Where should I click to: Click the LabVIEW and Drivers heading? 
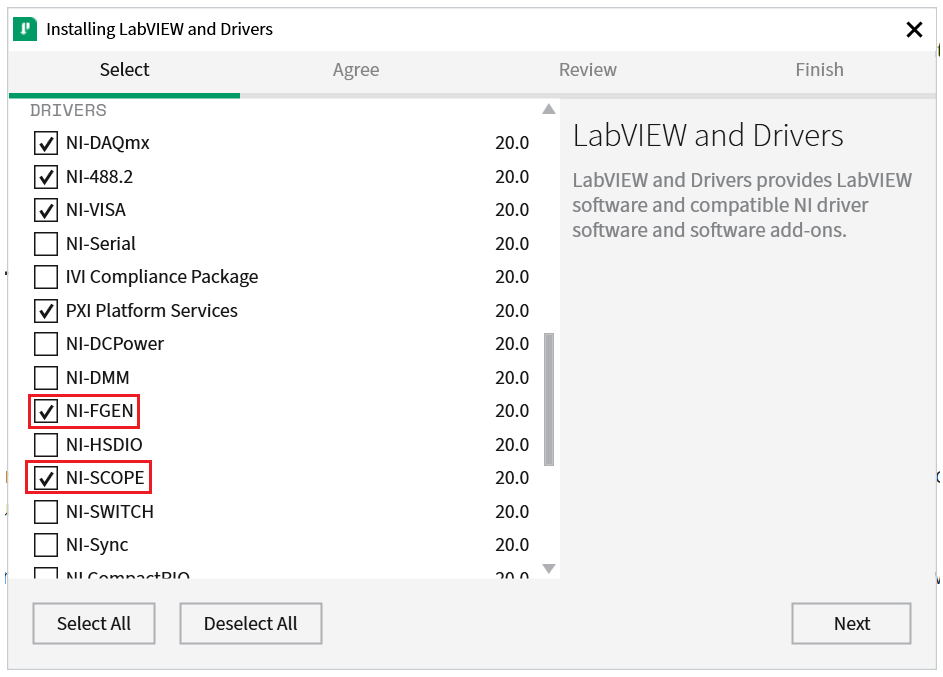tap(708, 135)
